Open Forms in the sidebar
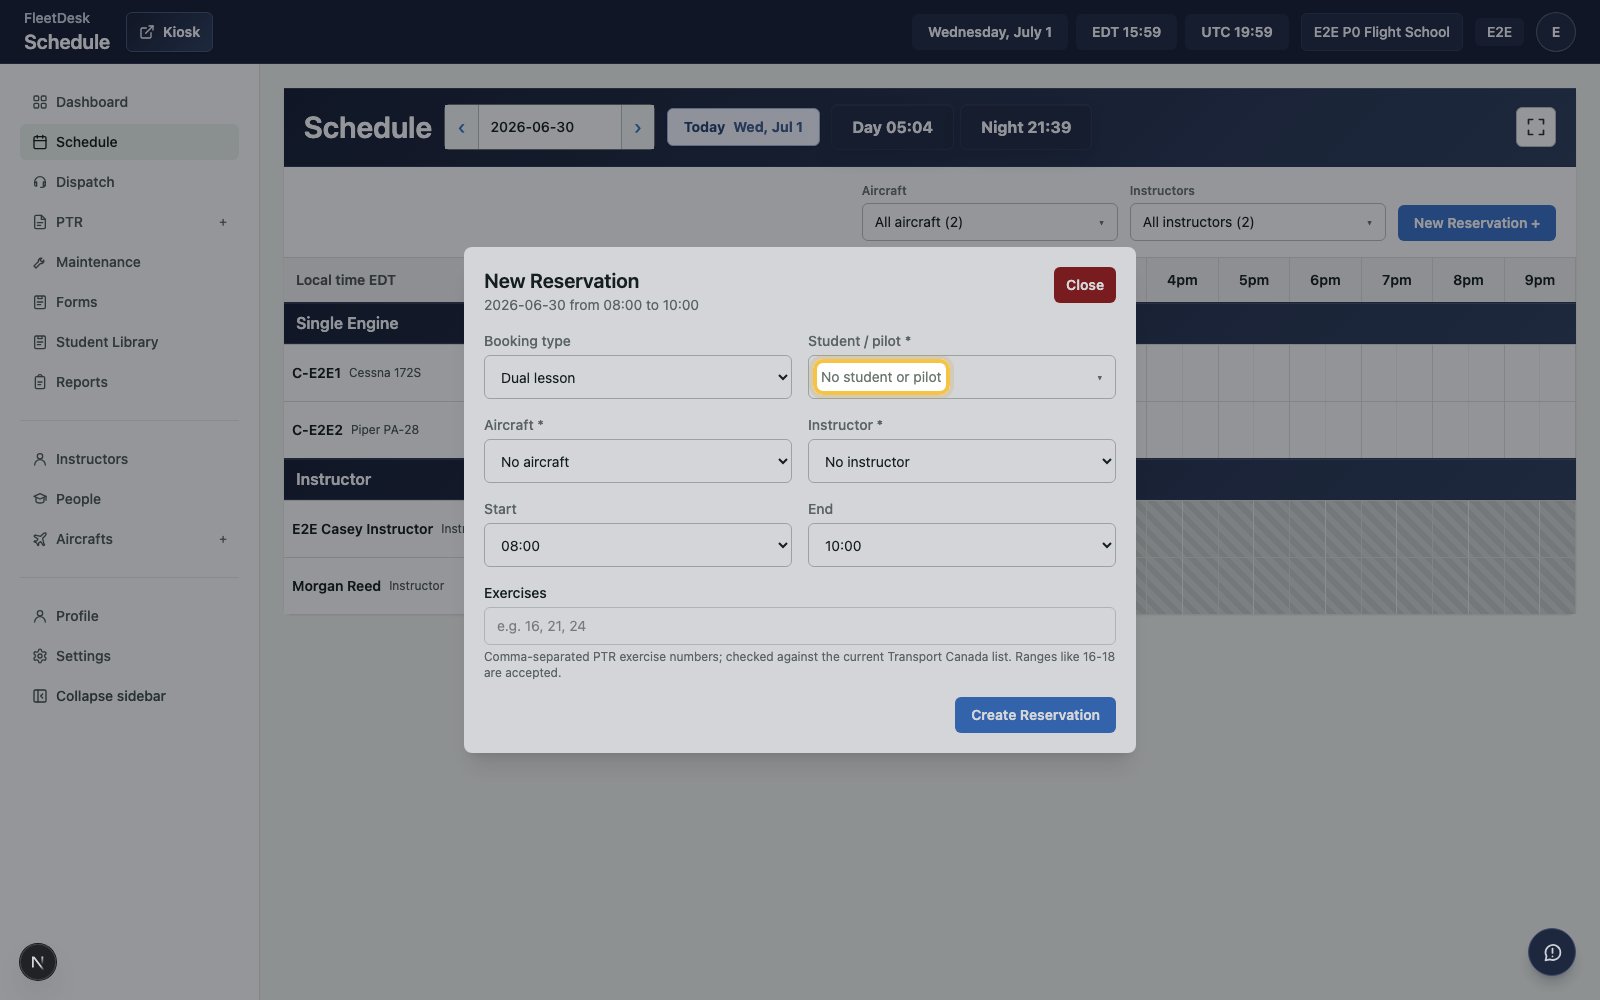The image size is (1600, 1000). [x=129, y=302]
